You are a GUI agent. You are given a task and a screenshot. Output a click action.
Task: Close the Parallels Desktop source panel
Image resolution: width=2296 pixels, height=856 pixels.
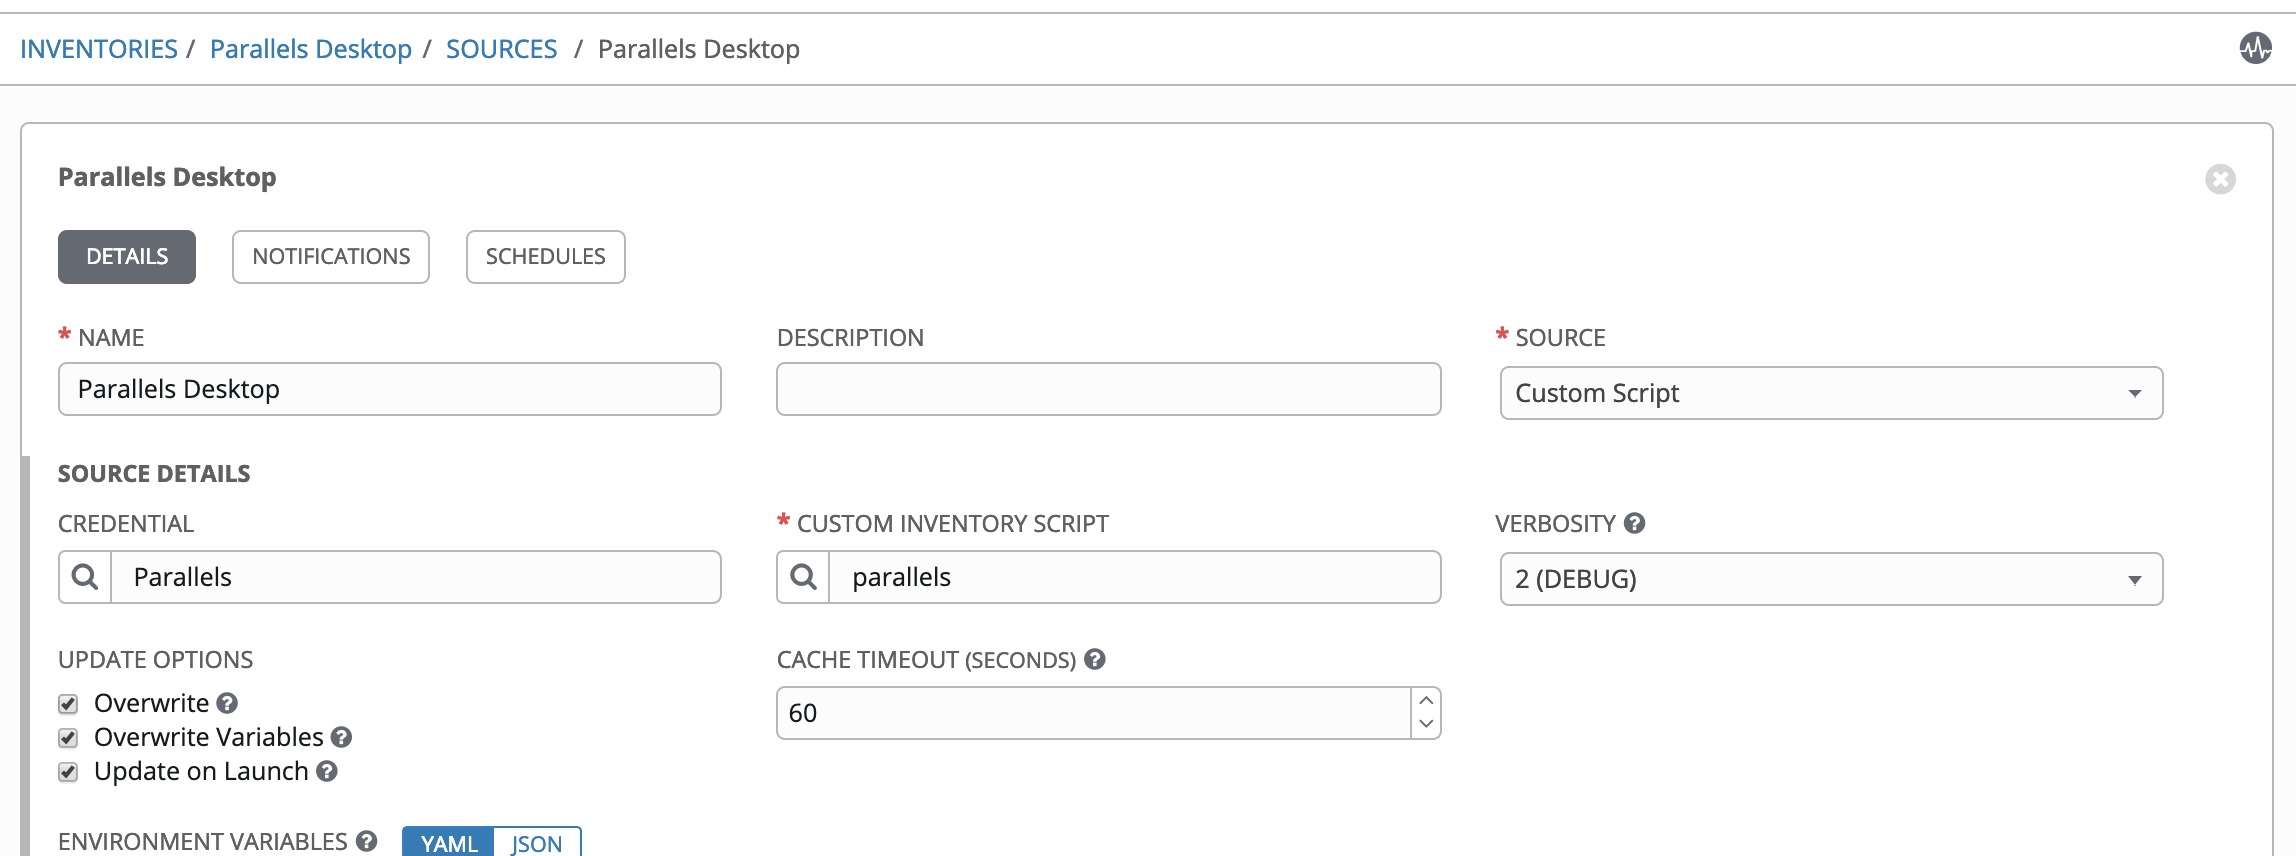pyautogui.click(x=2220, y=179)
